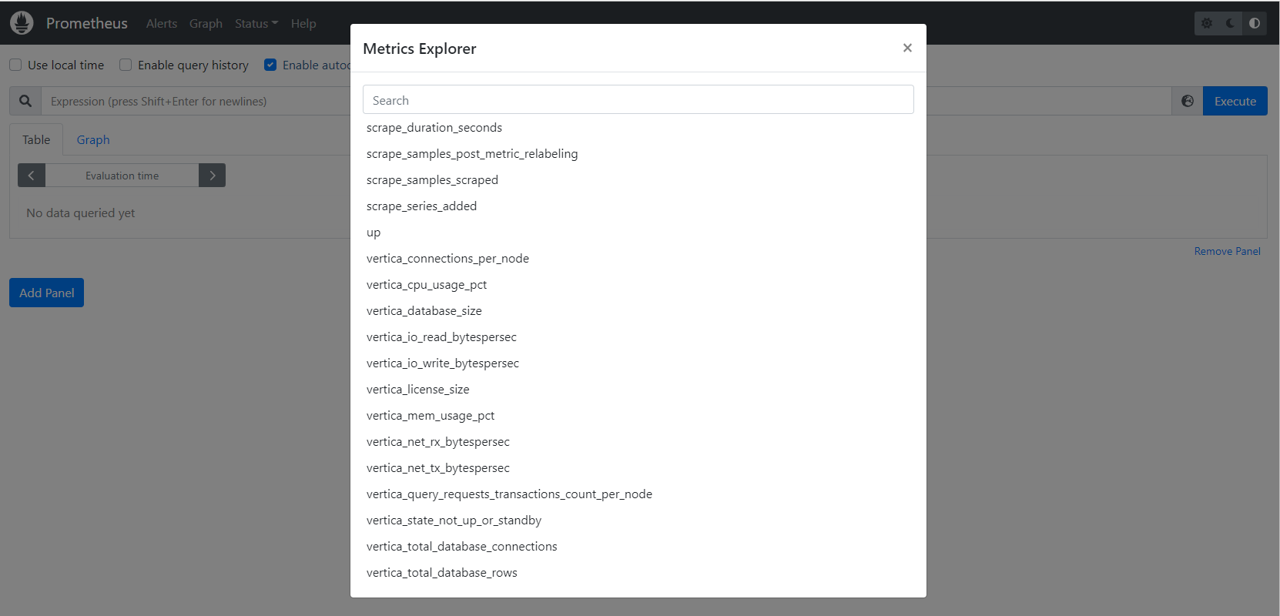Viewport: 1280px width, 616px height.
Task: Select the vertica_total_database_rows metric
Action: pyautogui.click(x=442, y=573)
